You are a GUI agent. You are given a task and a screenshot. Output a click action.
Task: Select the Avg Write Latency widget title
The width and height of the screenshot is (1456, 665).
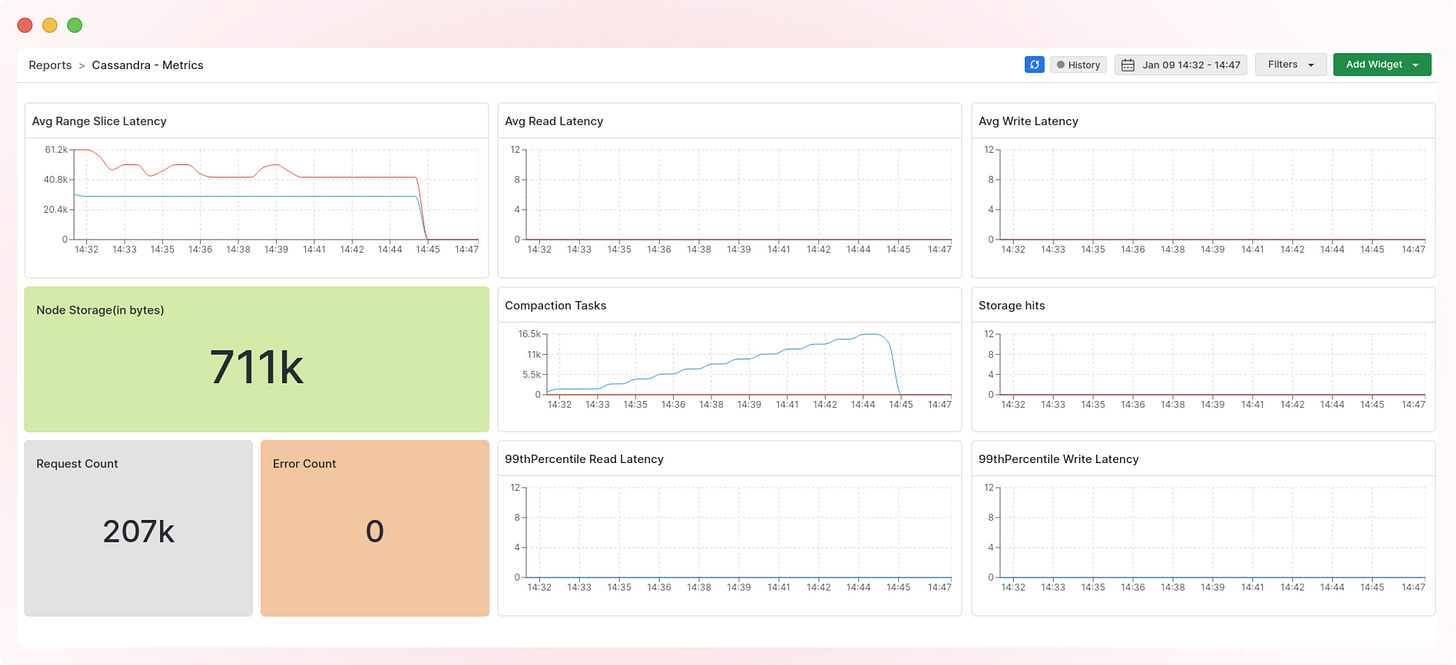[x=1028, y=121]
